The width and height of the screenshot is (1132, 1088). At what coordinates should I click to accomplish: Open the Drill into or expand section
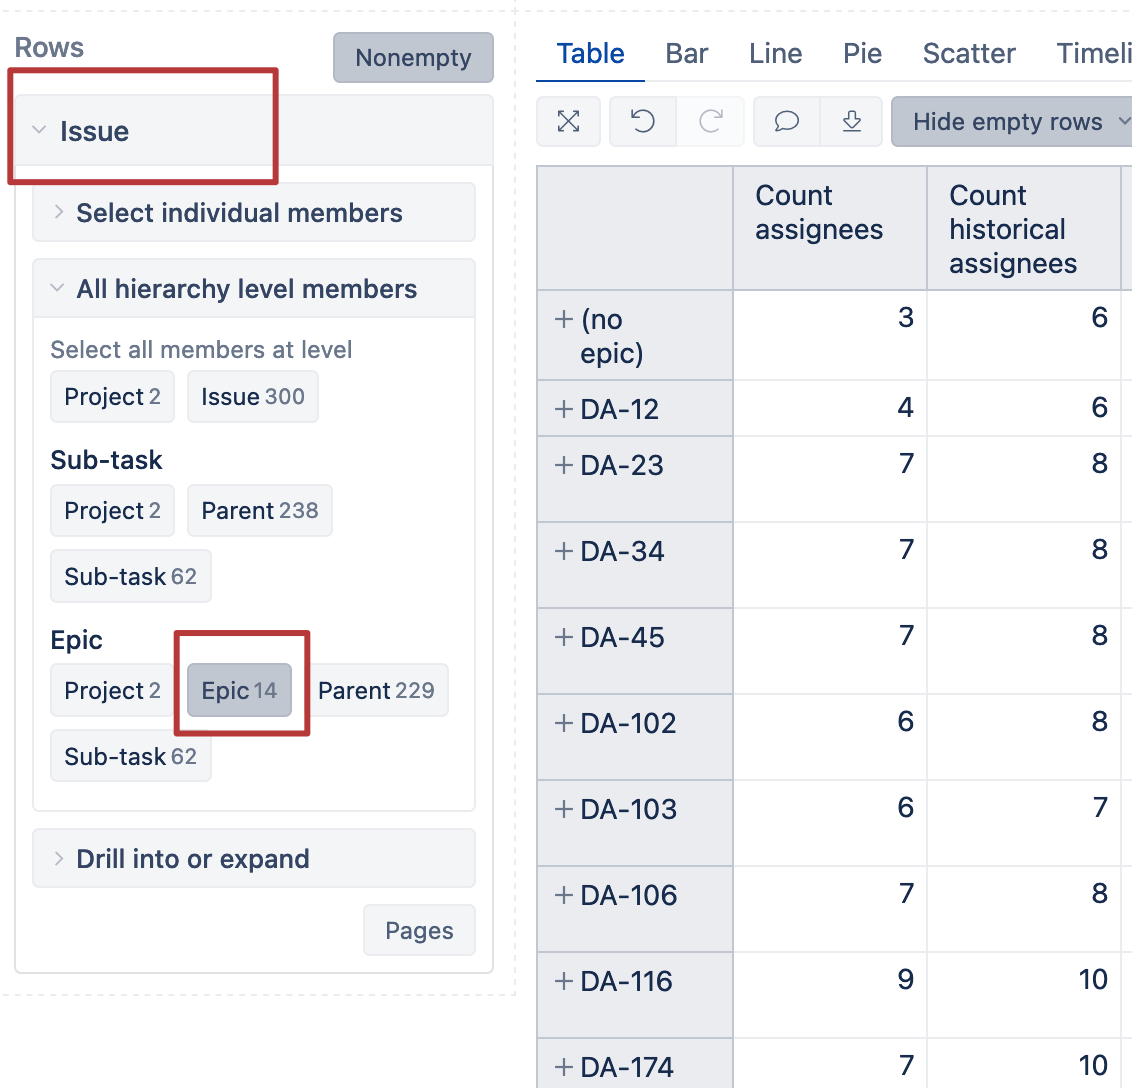192,858
